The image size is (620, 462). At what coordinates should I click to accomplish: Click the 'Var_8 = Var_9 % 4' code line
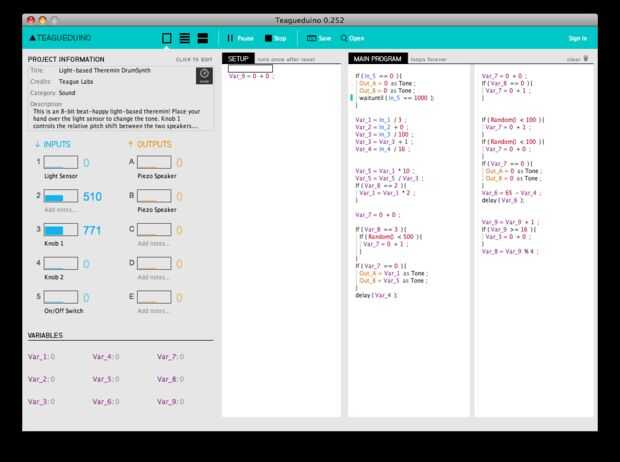pyautogui.click(x=510, y=251)
